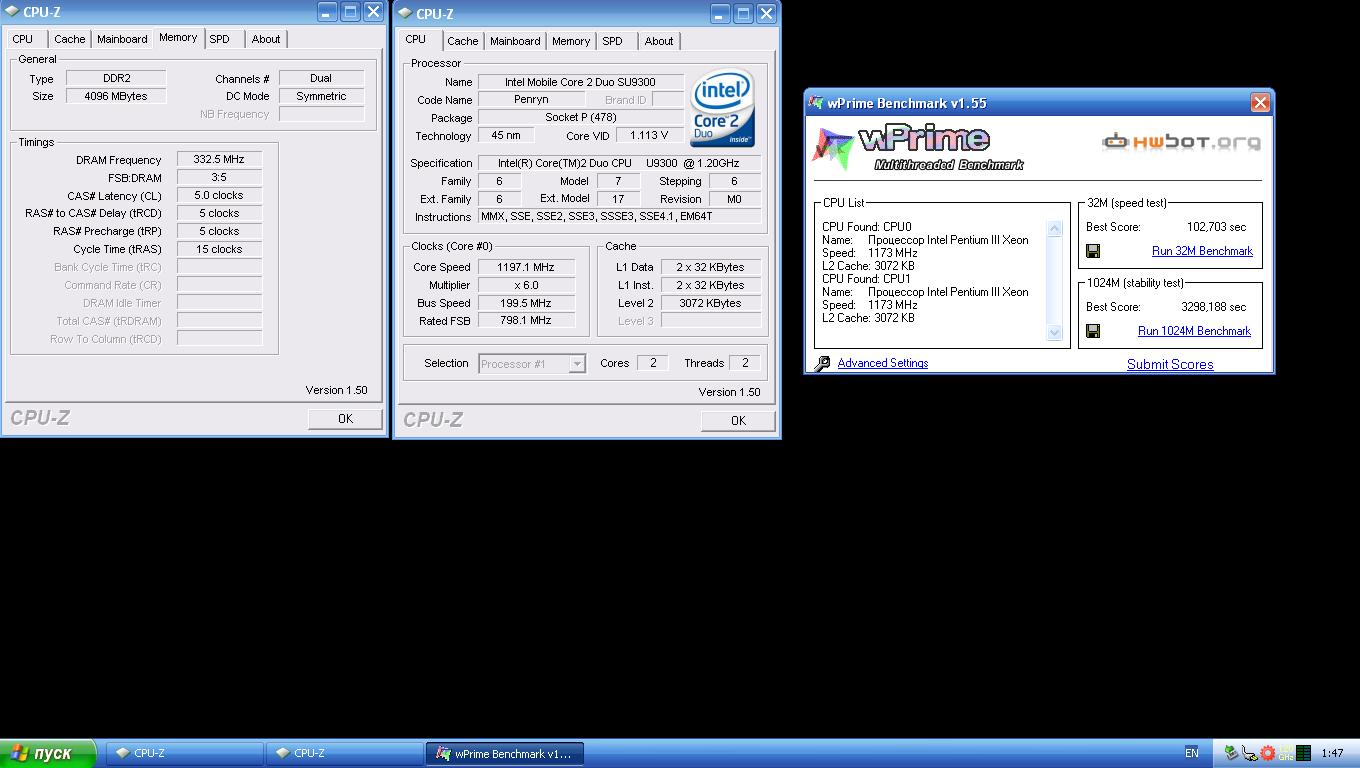Open Cache tab in Memory CPU-Z window
This screenshot has width=1360, height=768.
pos(69,39)
